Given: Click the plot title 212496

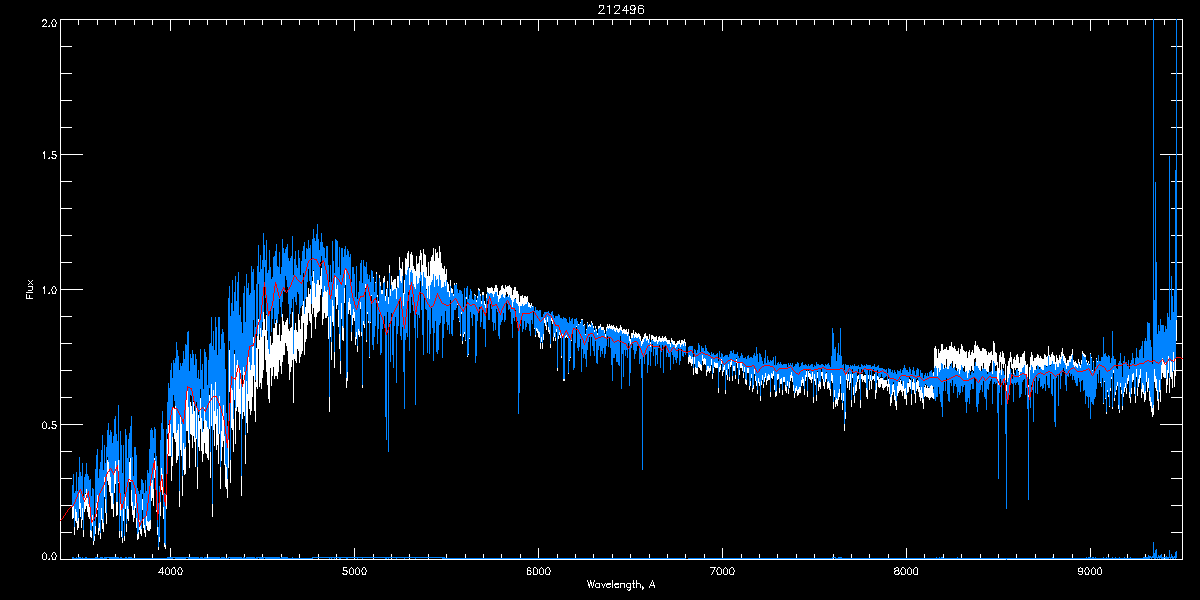Looking at the screenshot, I should (x=620, y=9).
